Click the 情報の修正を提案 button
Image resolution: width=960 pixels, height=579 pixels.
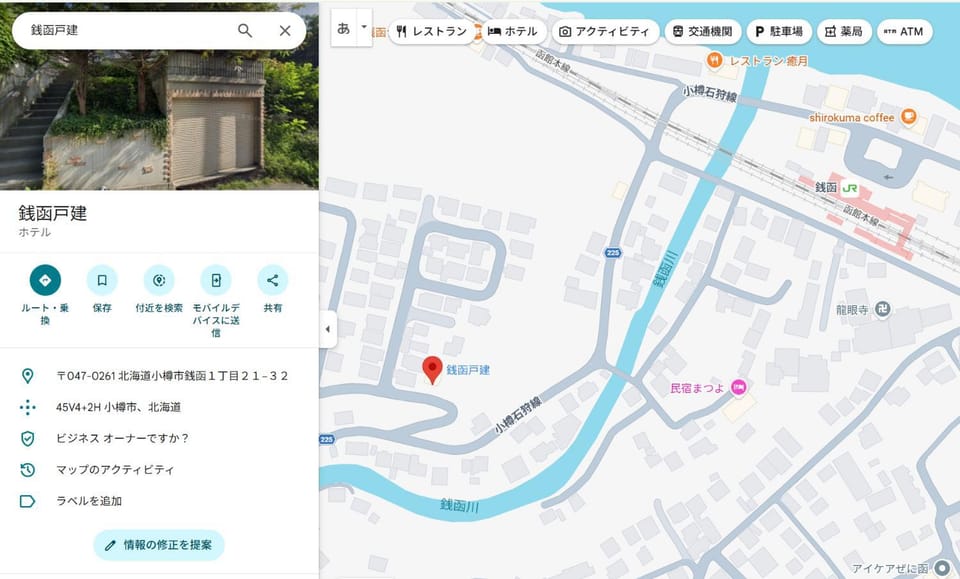tap(159, 545)
